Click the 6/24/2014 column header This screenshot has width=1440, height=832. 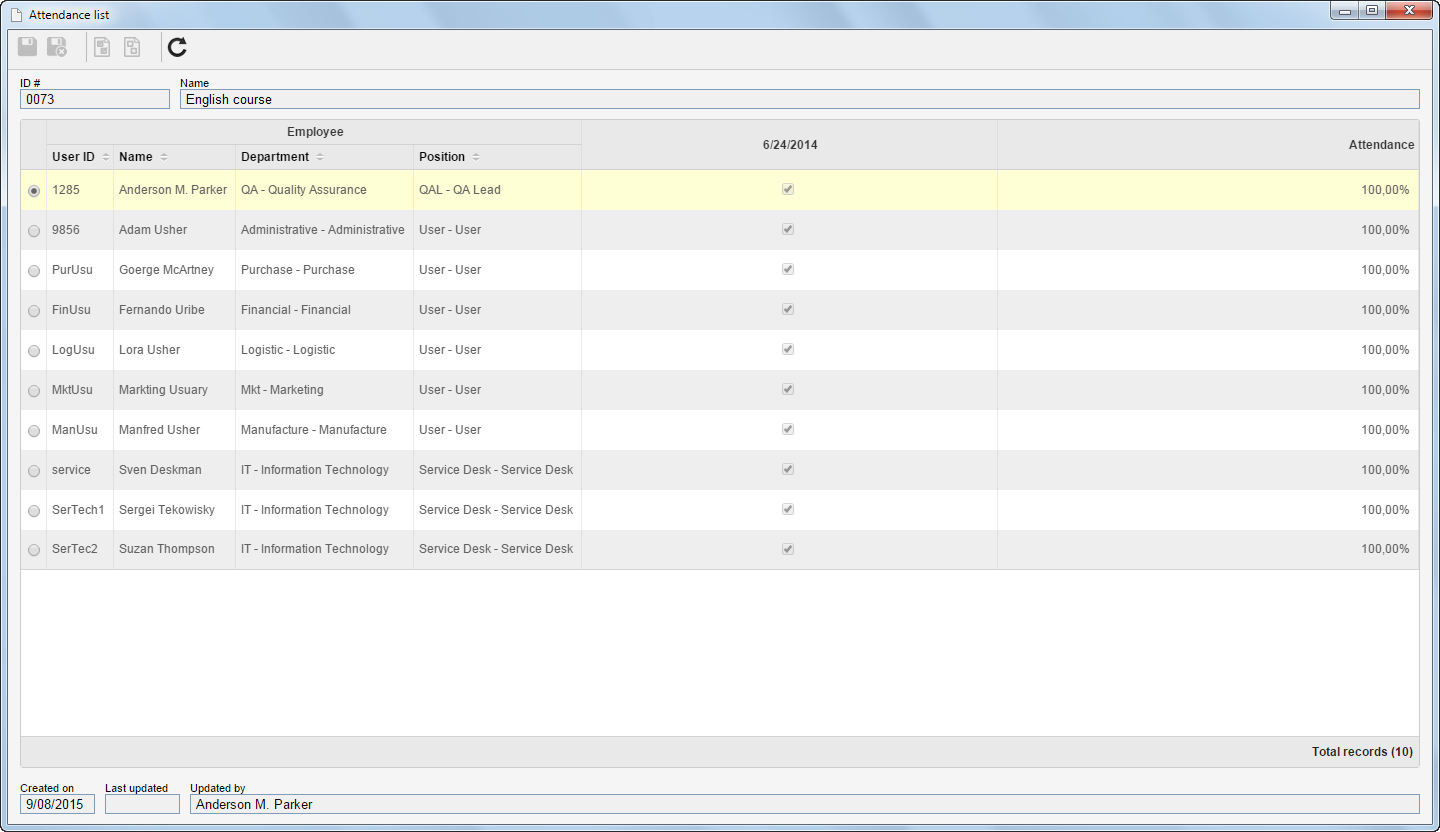[789, 145]
